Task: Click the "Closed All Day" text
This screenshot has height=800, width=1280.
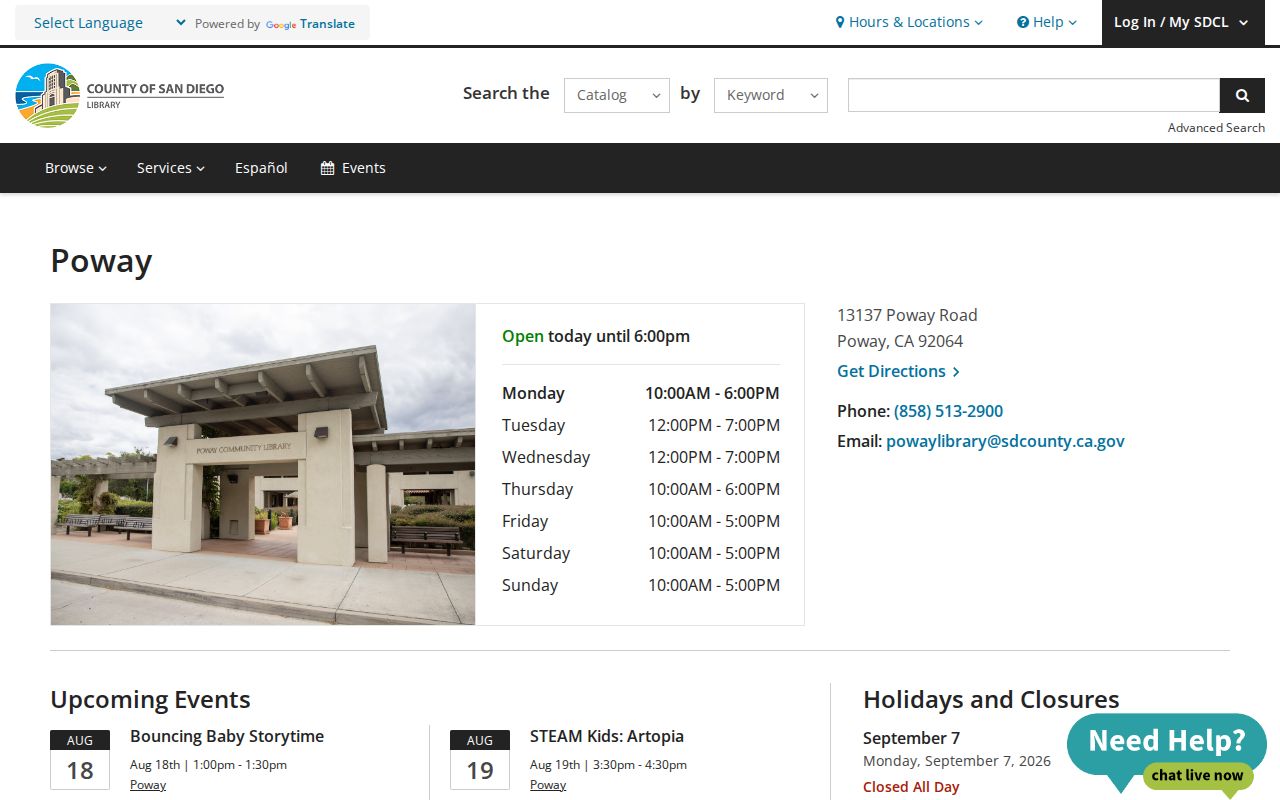Action: [911, 787]
